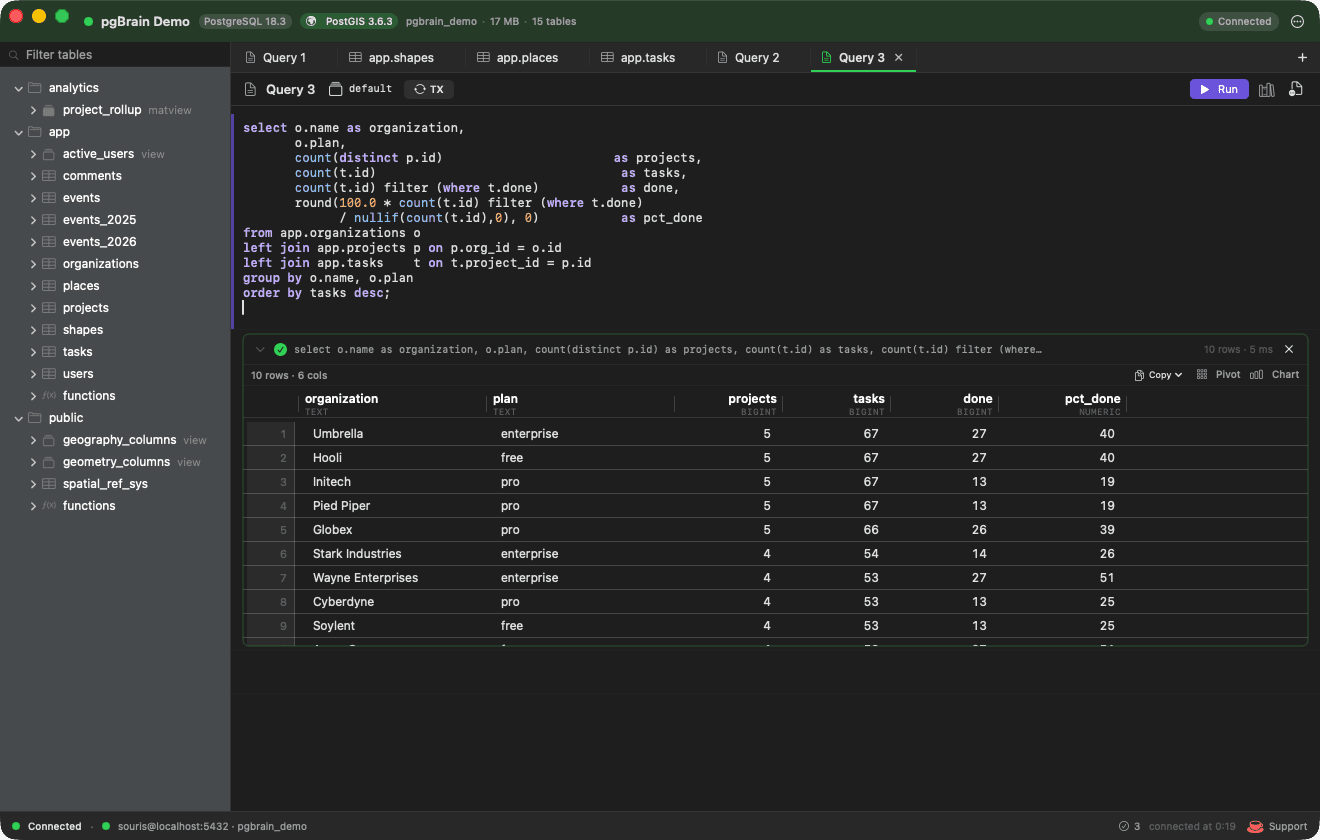Click the green success check icon
The image size is (1320, 840).
pos(280,350)
